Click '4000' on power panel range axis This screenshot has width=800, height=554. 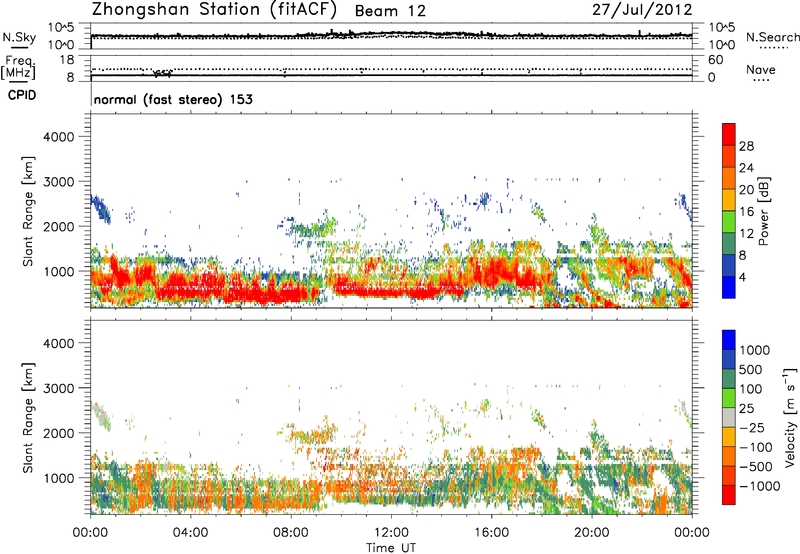58,137
